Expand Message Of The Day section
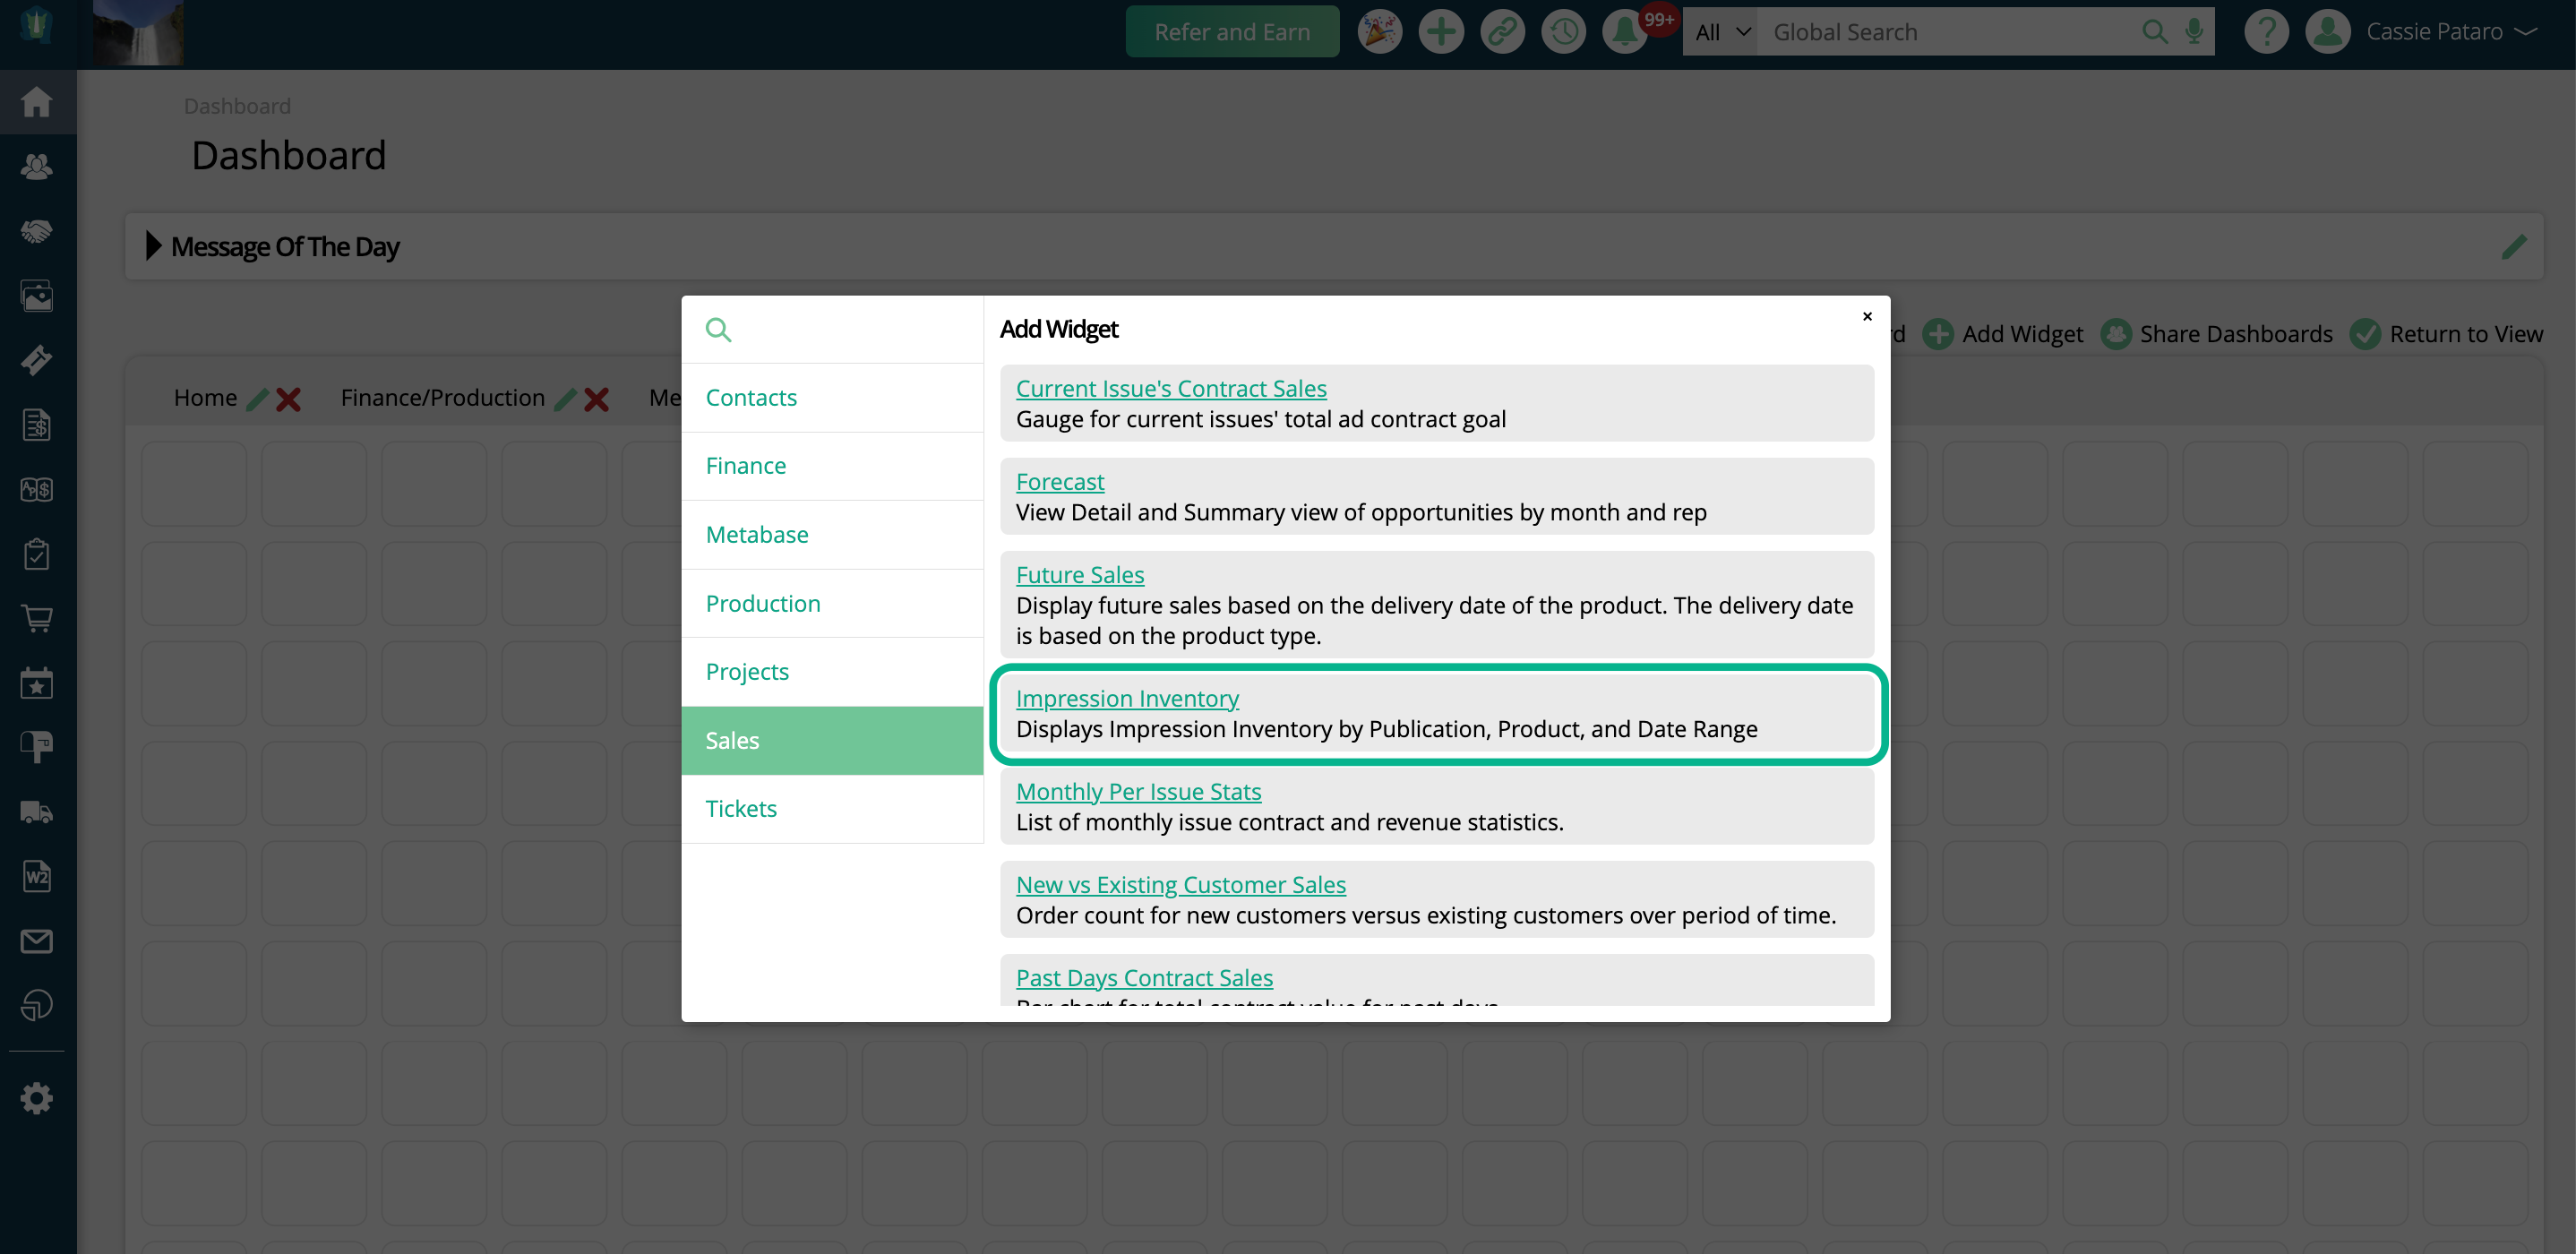This screenshot has height=1254, width=2576. (153, 246)
